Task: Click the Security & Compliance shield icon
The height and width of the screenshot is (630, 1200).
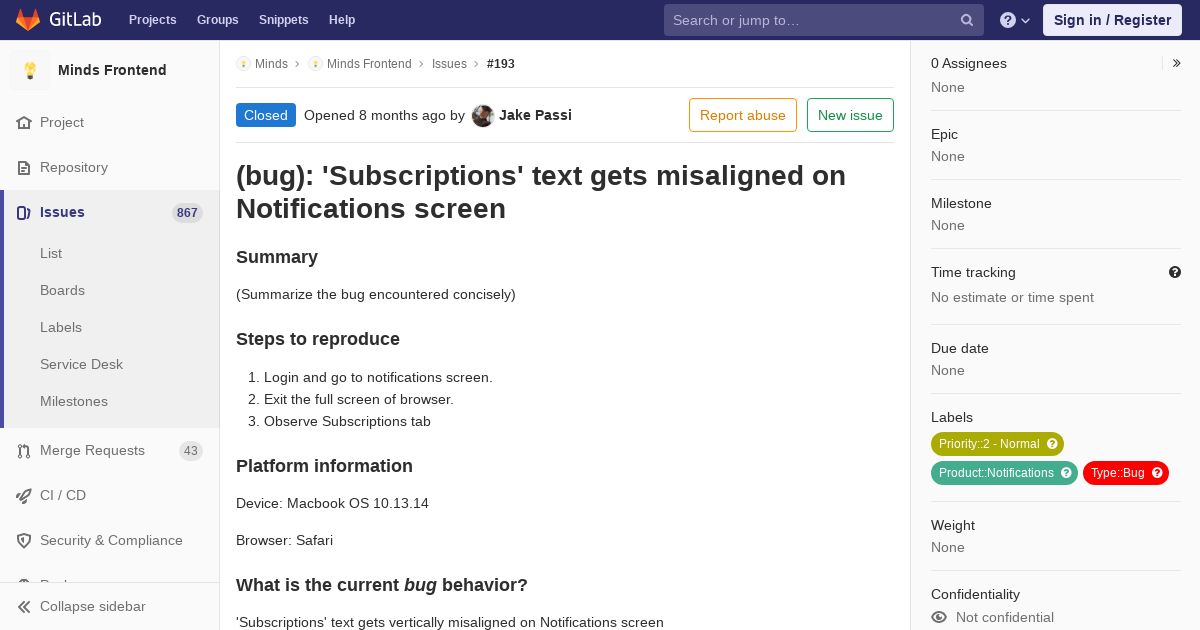Action: tap(24, 540)
